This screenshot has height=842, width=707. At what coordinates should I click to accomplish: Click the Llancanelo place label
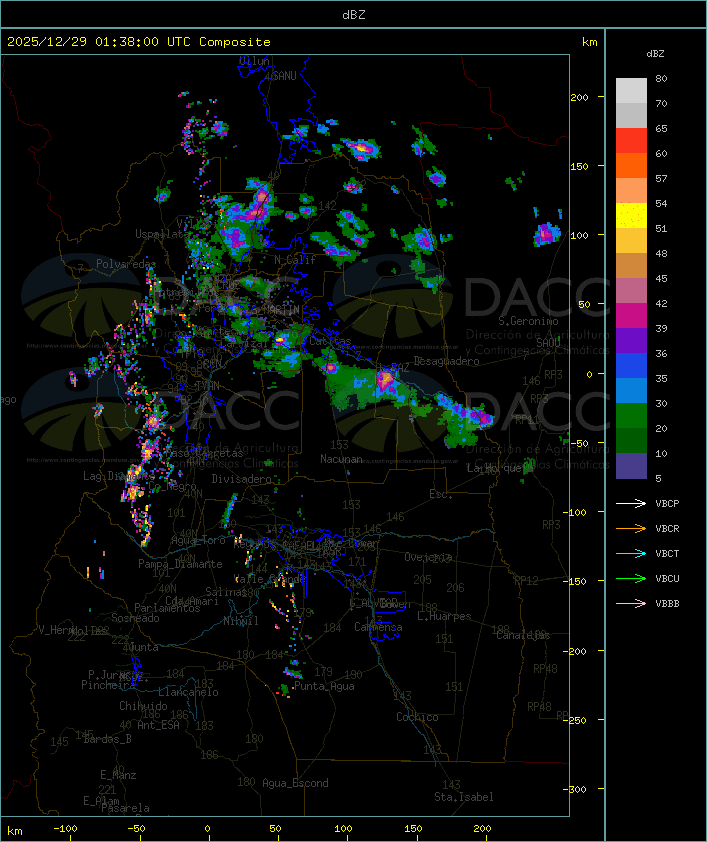pos(188,693)
